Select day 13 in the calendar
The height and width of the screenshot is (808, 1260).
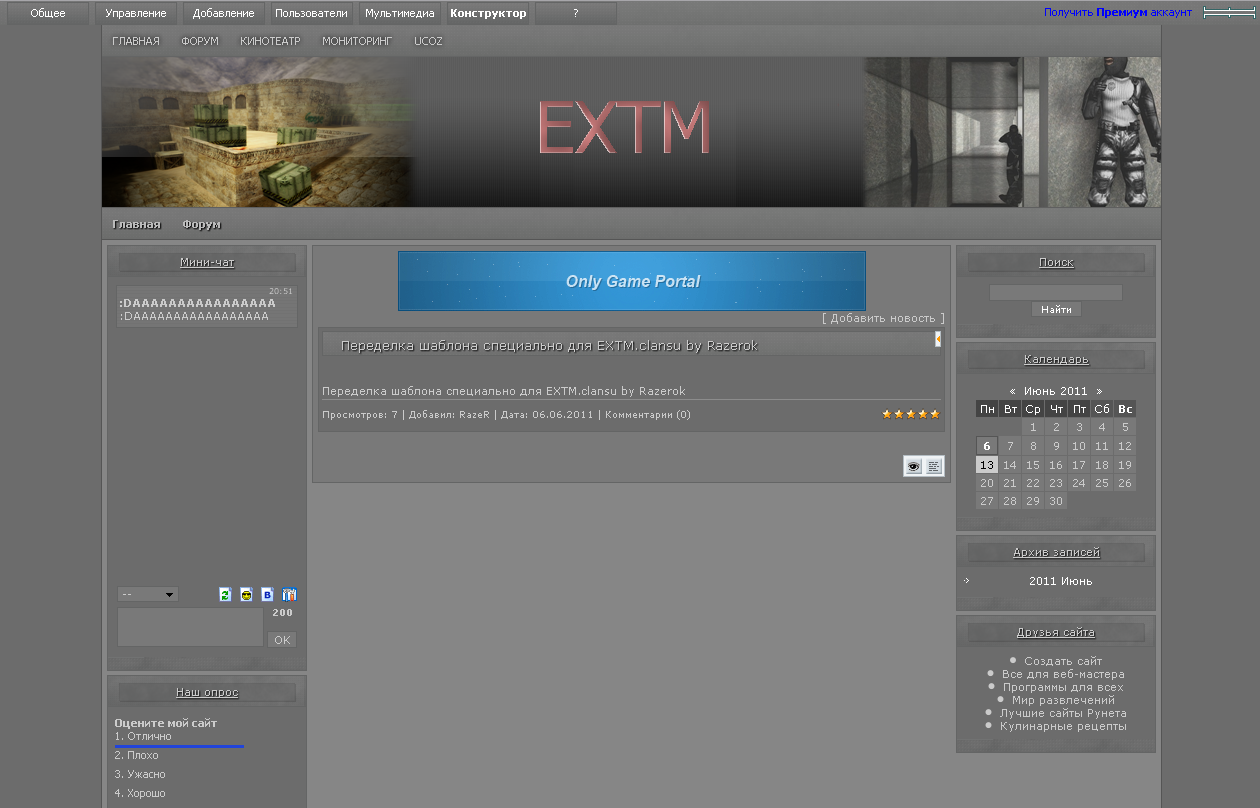(987, 465)
